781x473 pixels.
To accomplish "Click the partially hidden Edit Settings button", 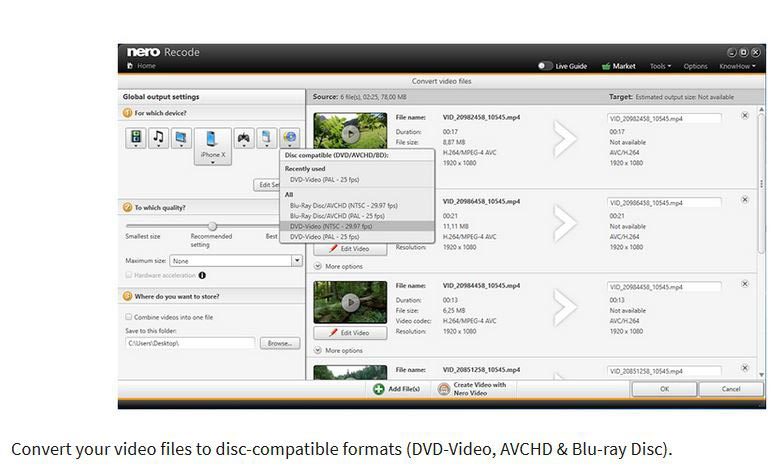I will [x=267, y=185].
